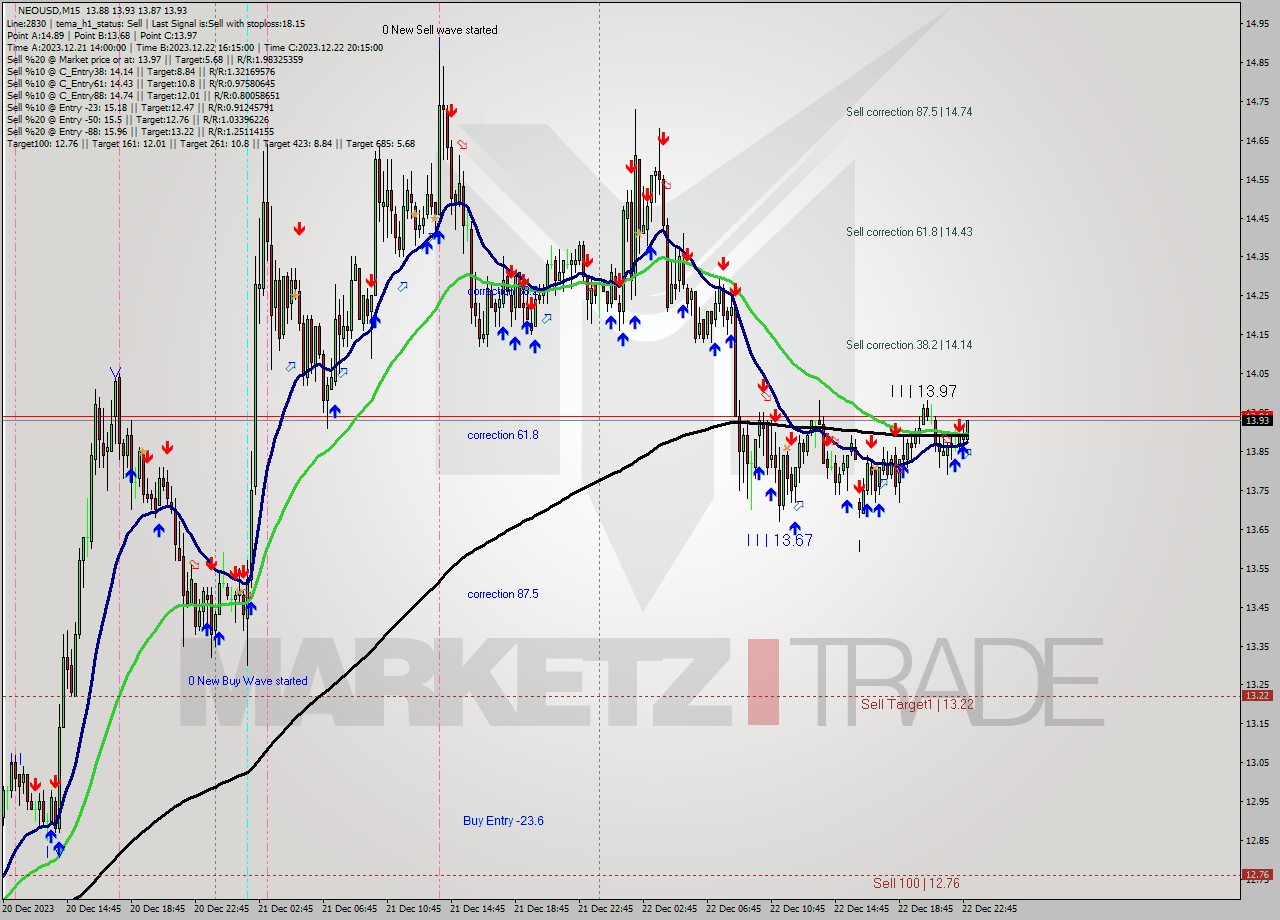Click the blue 'correction 87.5' label
The height and width of the screenshot is (920, 1280).
coord(503,594)
